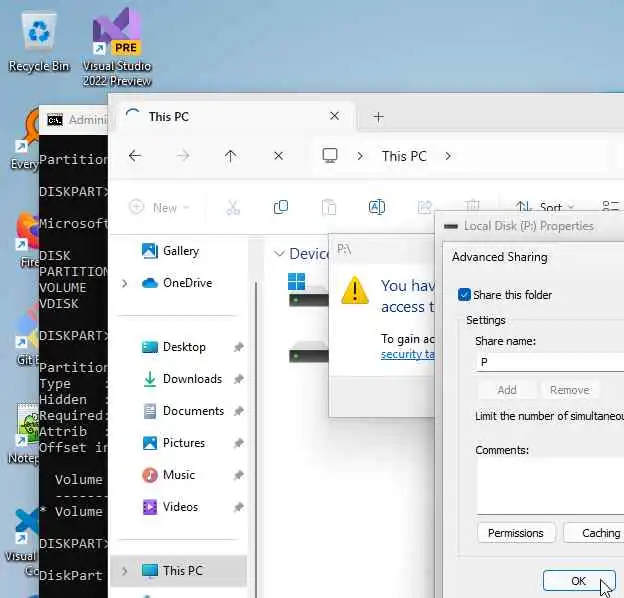This screenshot has height=598, width=624.
Task: Click the Share name field containing P
Action: 550,362
